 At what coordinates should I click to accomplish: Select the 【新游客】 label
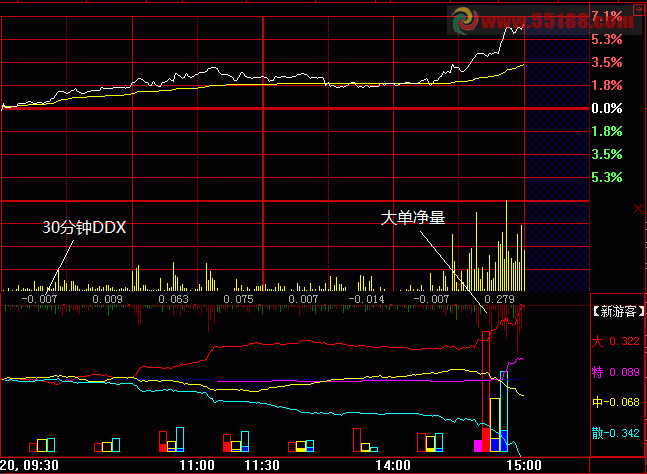[618, 311]
